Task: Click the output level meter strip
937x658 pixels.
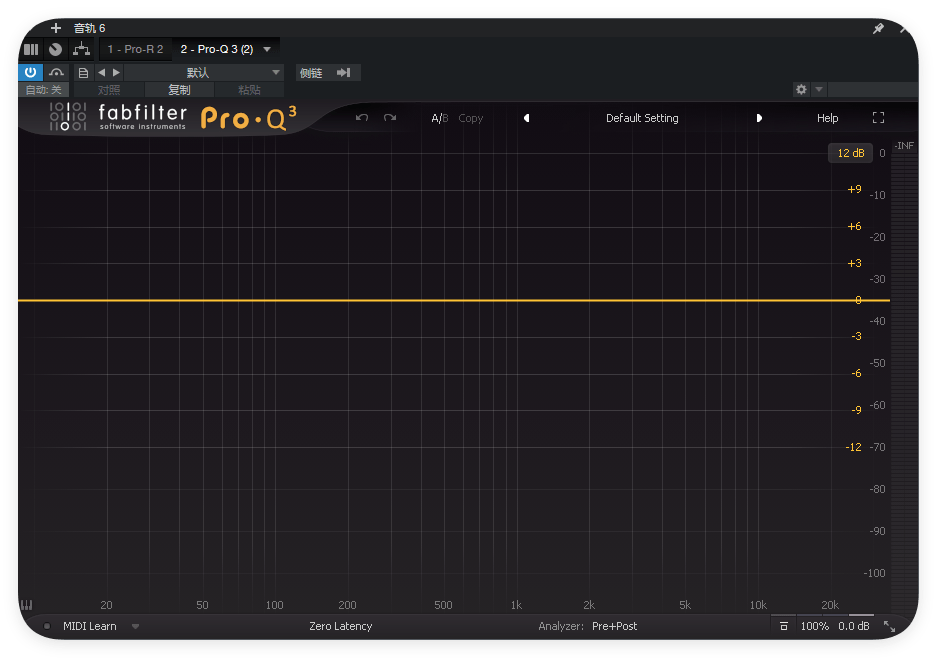Action: 904,382
